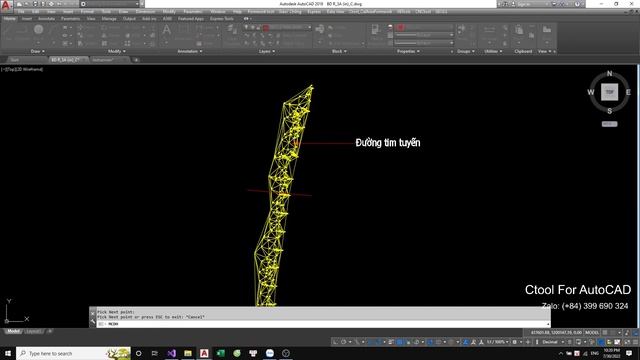Open File Explorer from the taskbar
Image resolution: width=640 pixels, height=360 pixels.
pos(188,353)
